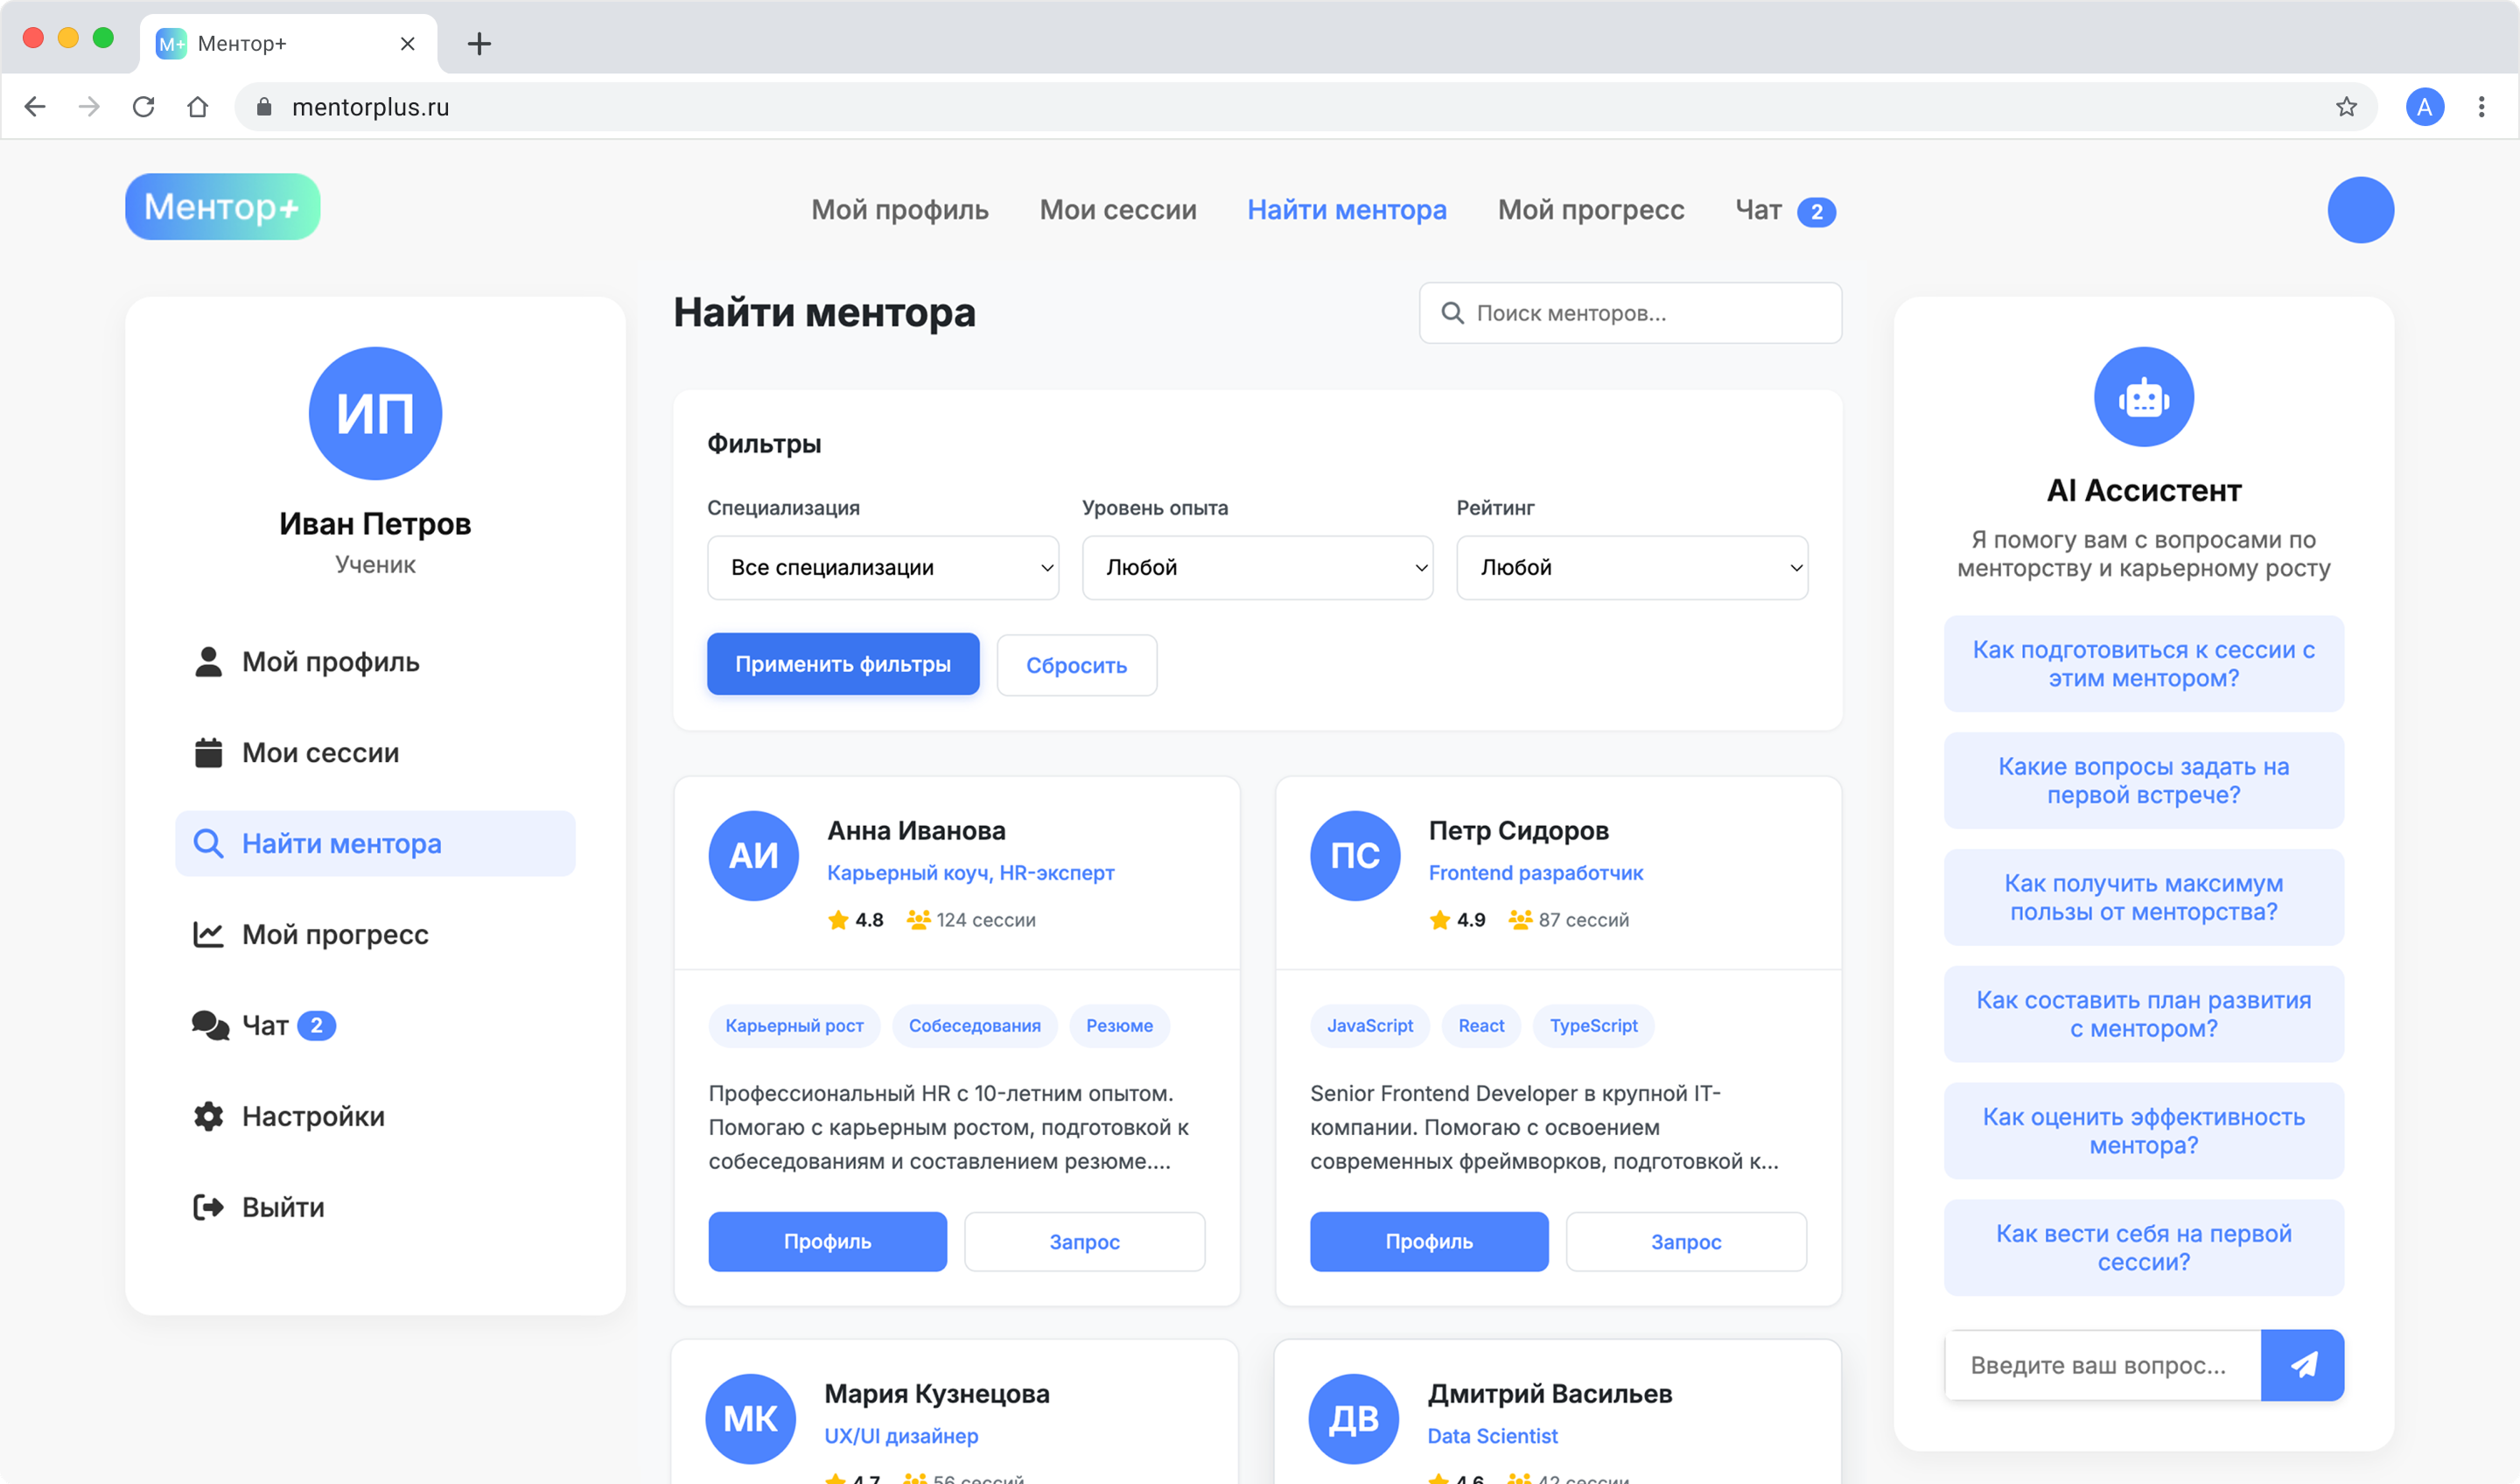The width and height of the screenshot is (2520, 1484).
Task: Click the gear icon for Настройки
Action: (208, 1116)
